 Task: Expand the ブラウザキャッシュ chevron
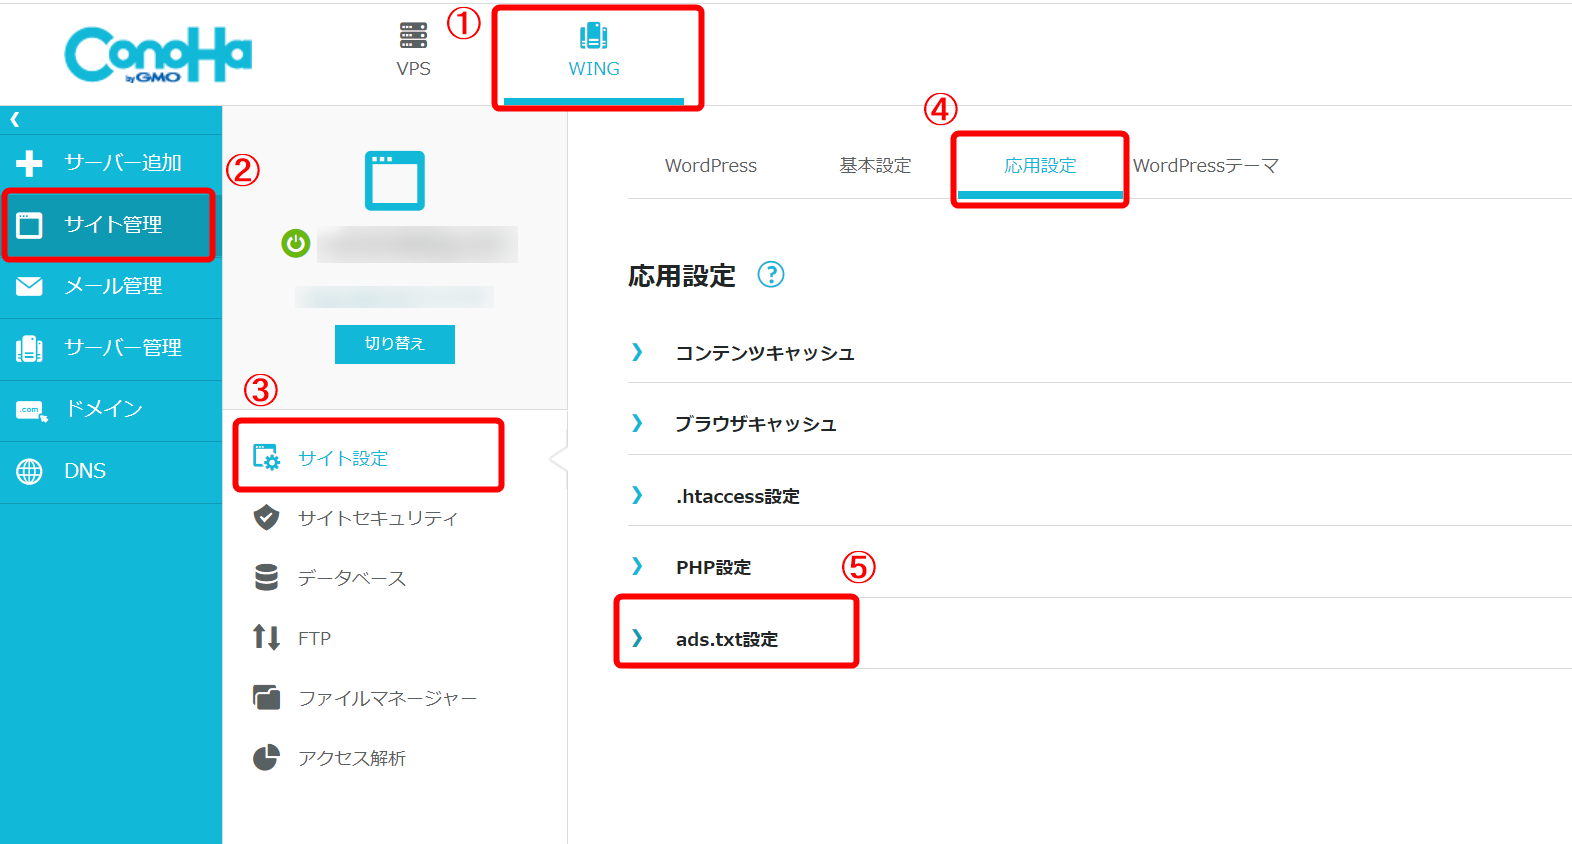[637, 423]
